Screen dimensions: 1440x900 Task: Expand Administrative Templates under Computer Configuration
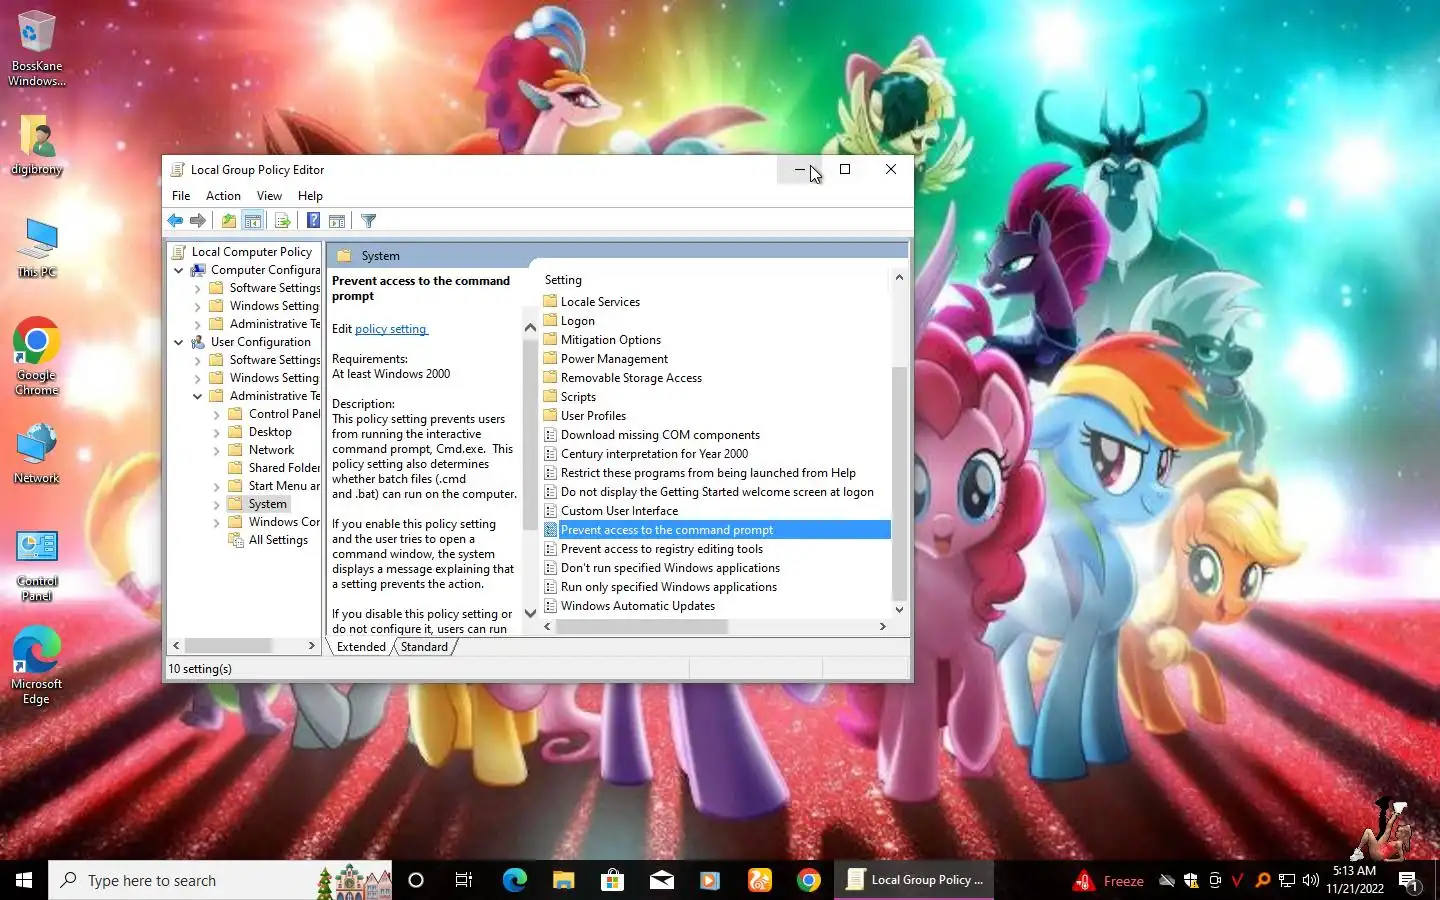[197, 324]
